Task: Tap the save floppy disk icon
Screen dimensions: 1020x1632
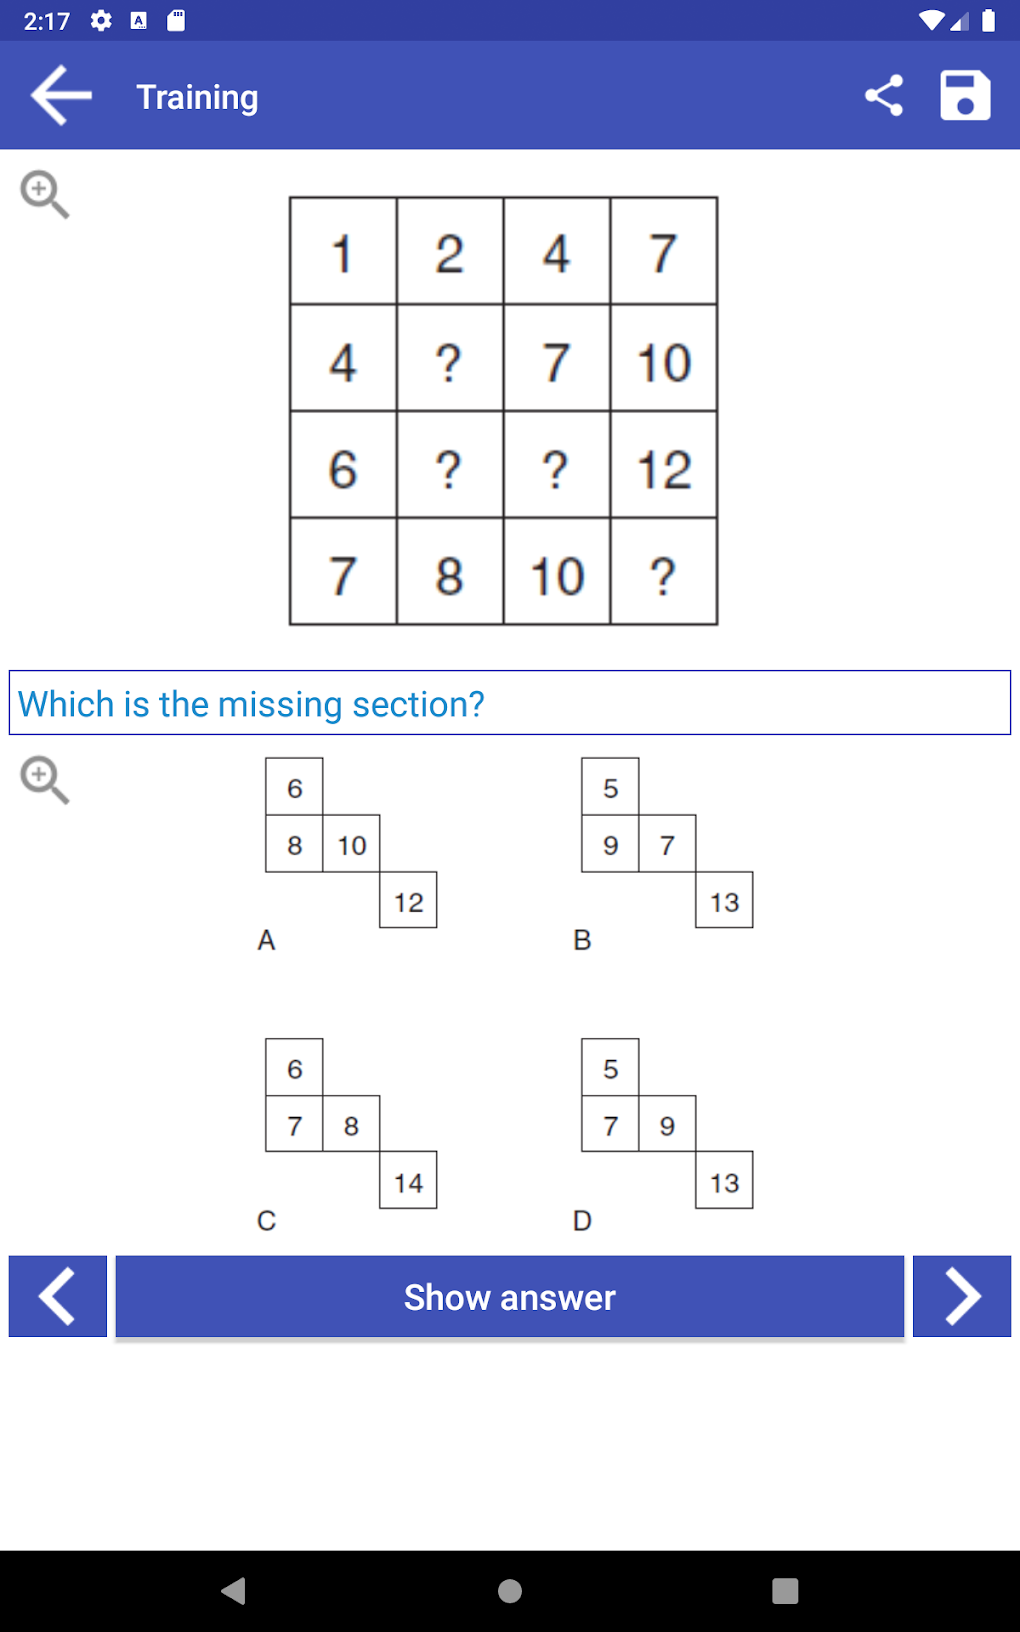Action: 965,96
